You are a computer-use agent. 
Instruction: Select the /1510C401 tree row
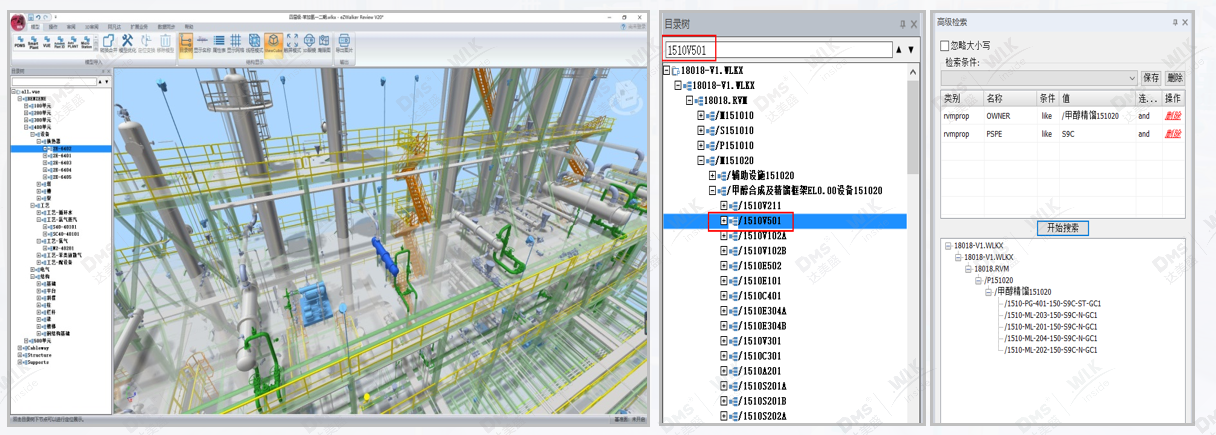760,296
